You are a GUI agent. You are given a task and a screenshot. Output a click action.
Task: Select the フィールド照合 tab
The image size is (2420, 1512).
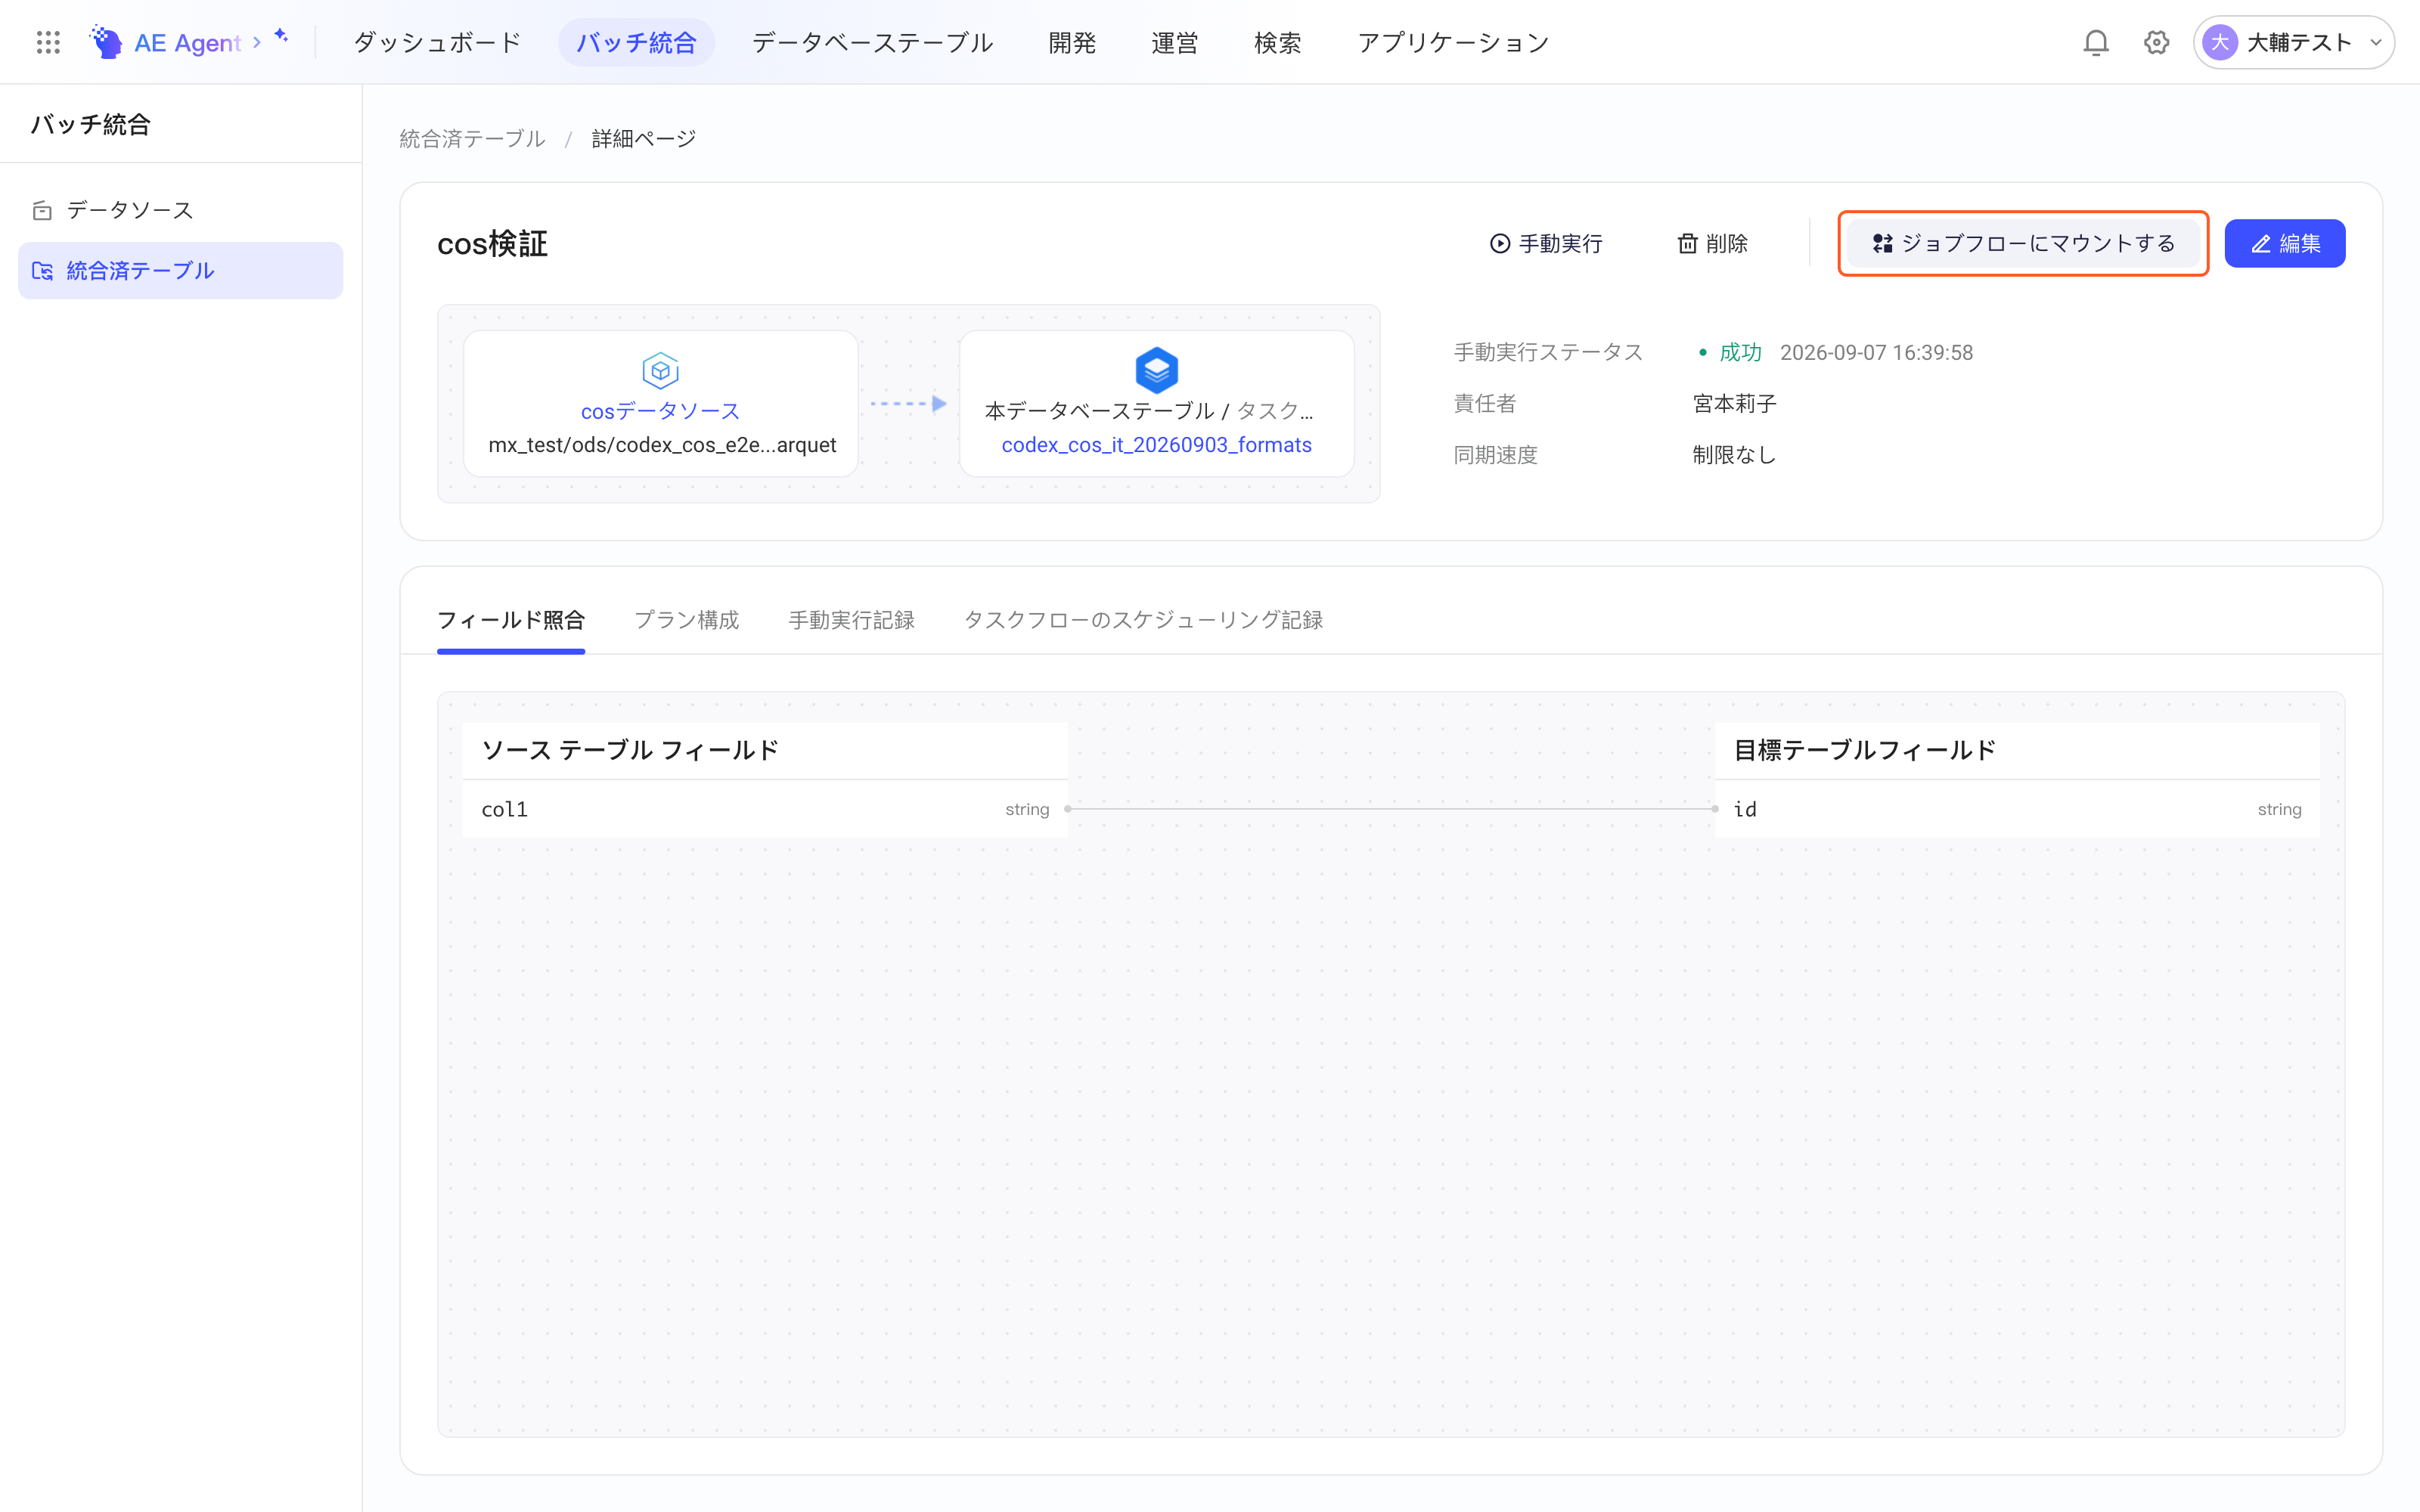[511, 620]
